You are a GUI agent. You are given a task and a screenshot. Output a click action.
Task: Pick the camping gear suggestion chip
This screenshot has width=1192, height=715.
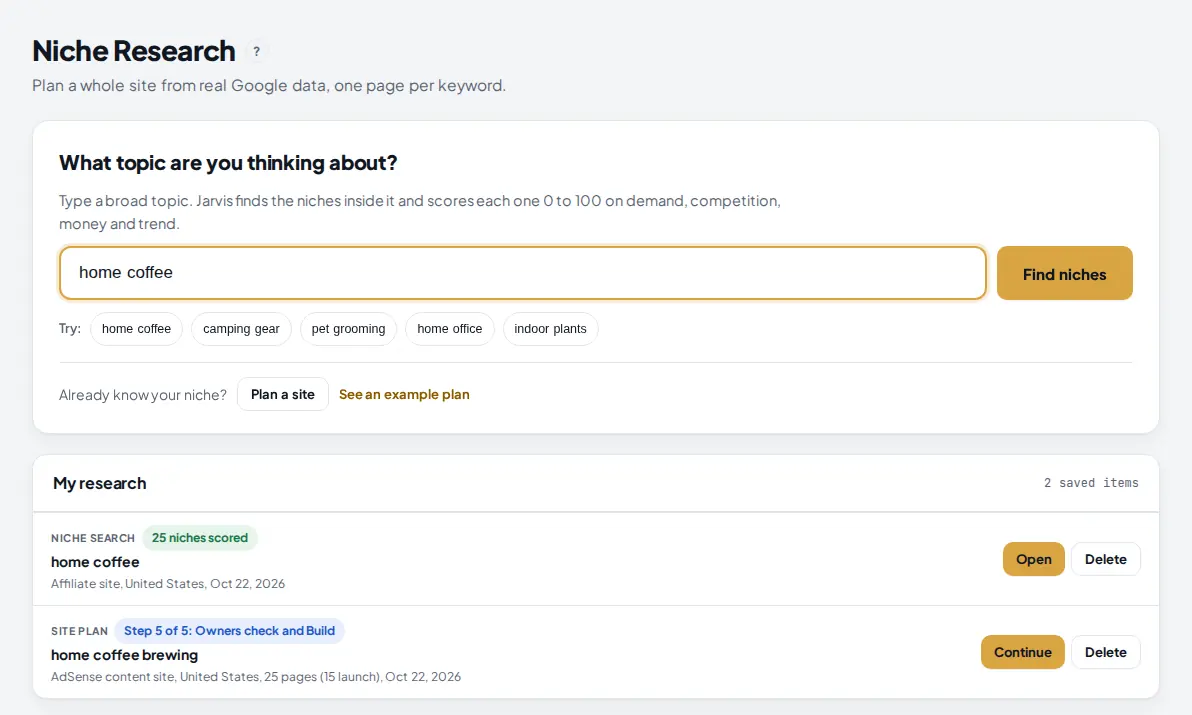241,329
